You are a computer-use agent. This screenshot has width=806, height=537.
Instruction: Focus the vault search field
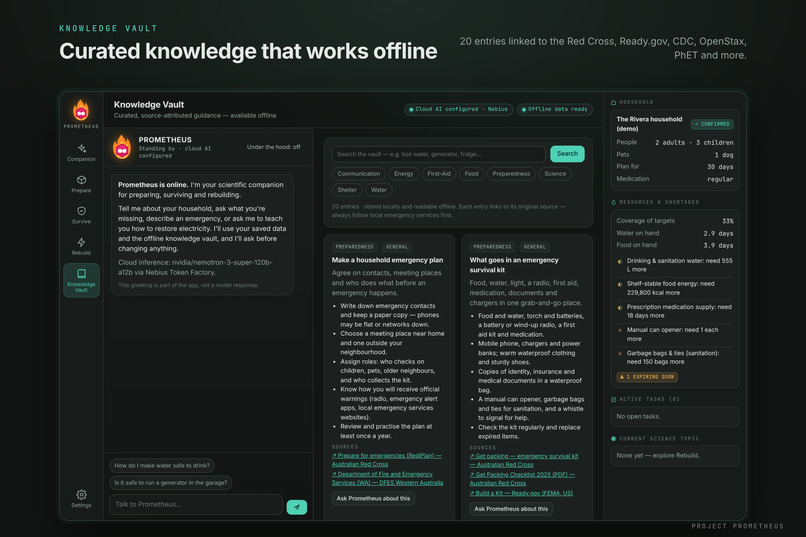click(x=438, y=154)
